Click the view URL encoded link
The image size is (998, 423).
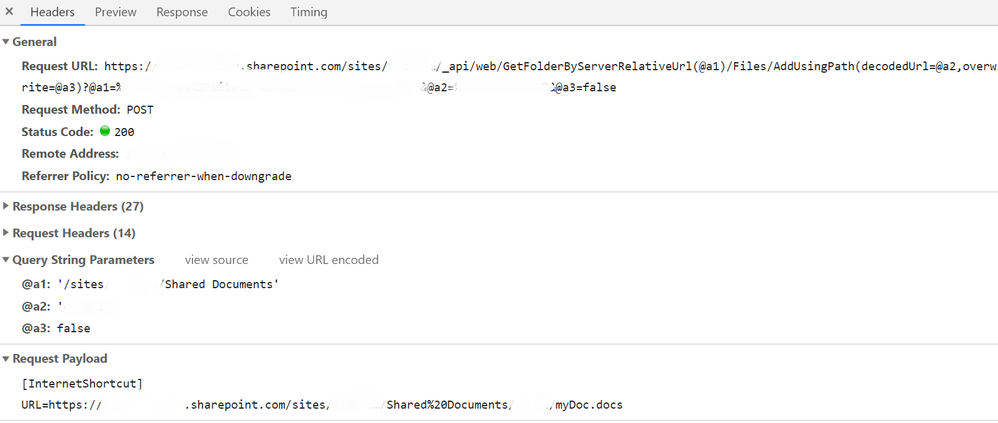pos(328,260)
